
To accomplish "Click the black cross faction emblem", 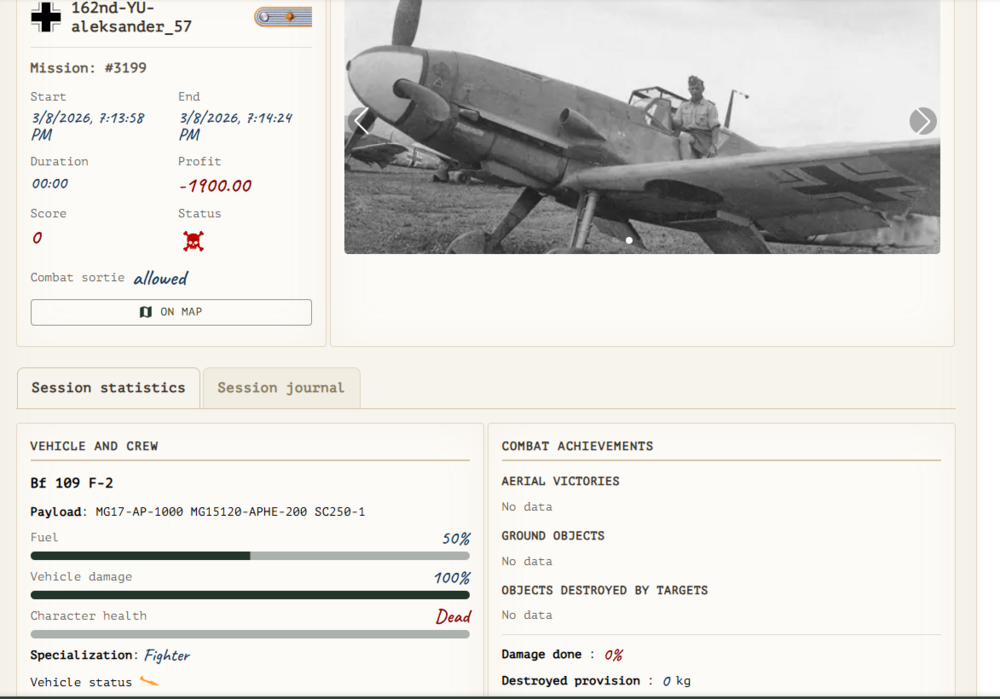I will click(x=45, y=17).
